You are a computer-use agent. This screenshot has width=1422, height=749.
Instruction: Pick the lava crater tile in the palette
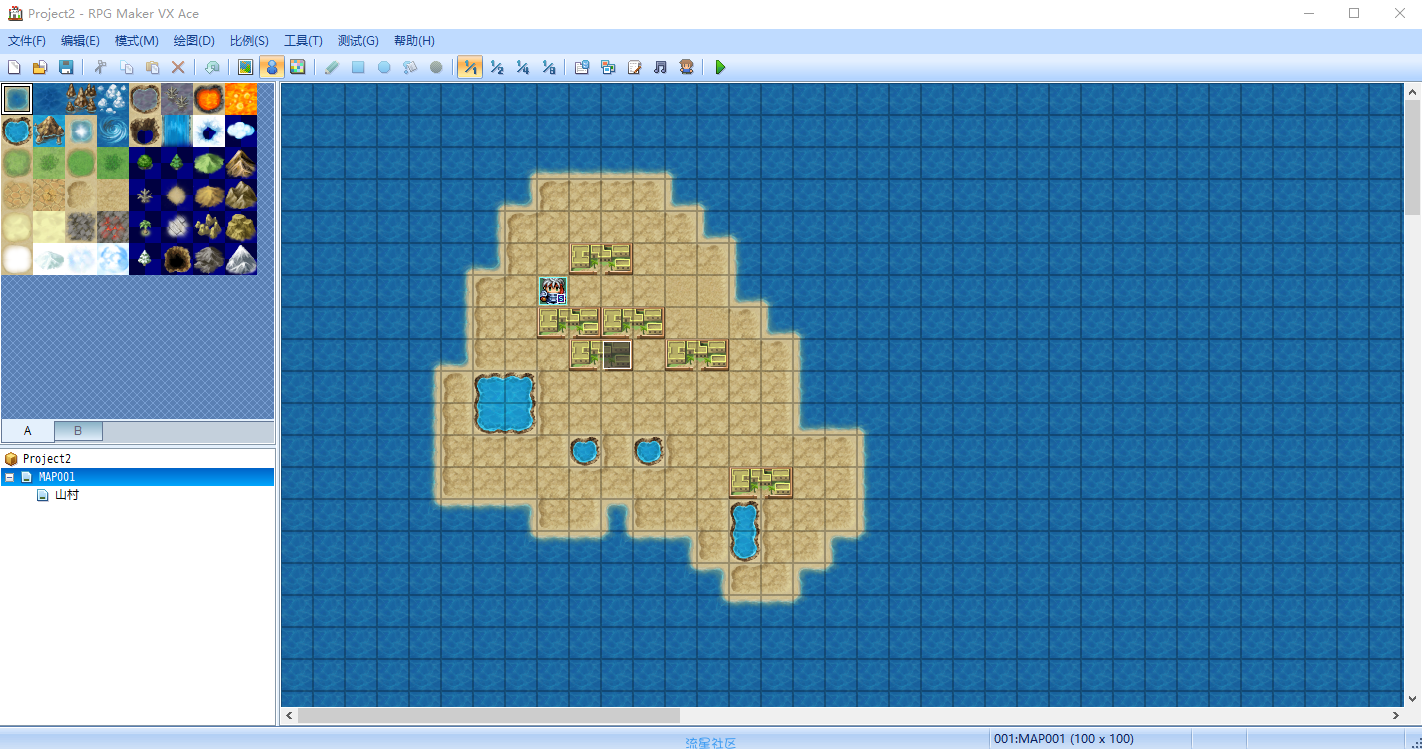click(209, 99)
